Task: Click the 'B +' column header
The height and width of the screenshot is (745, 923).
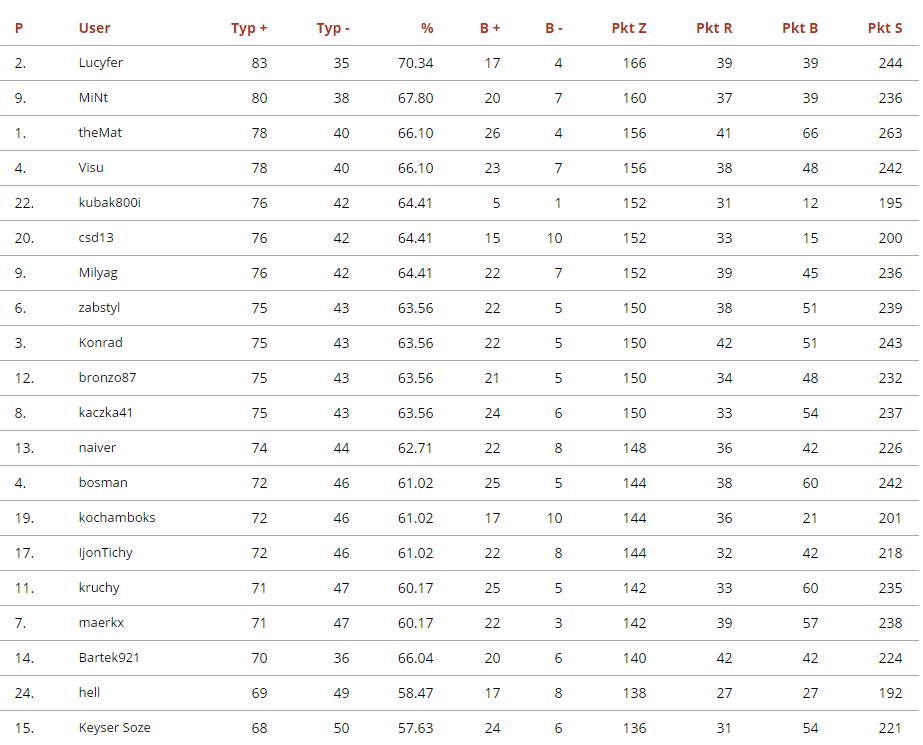Action: point(490,28)
